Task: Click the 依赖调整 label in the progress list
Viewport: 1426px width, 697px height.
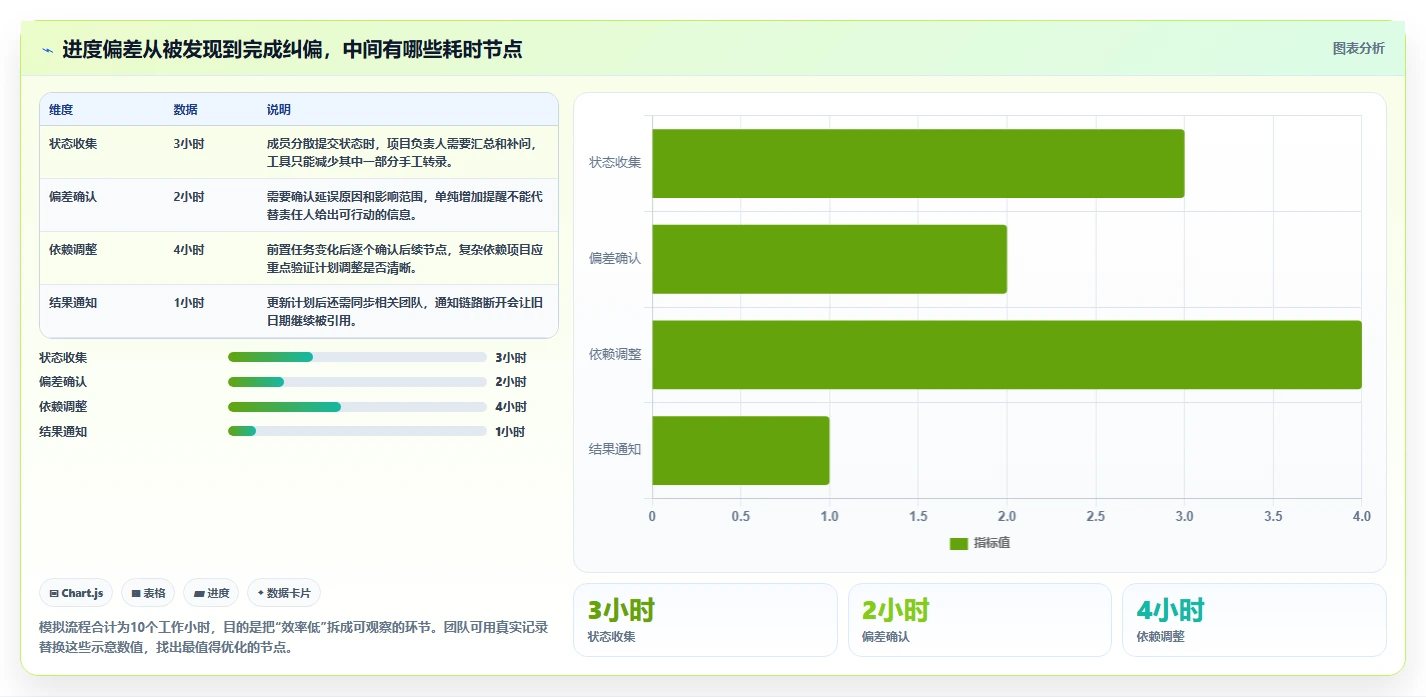Action: click(x=63, y=407)
